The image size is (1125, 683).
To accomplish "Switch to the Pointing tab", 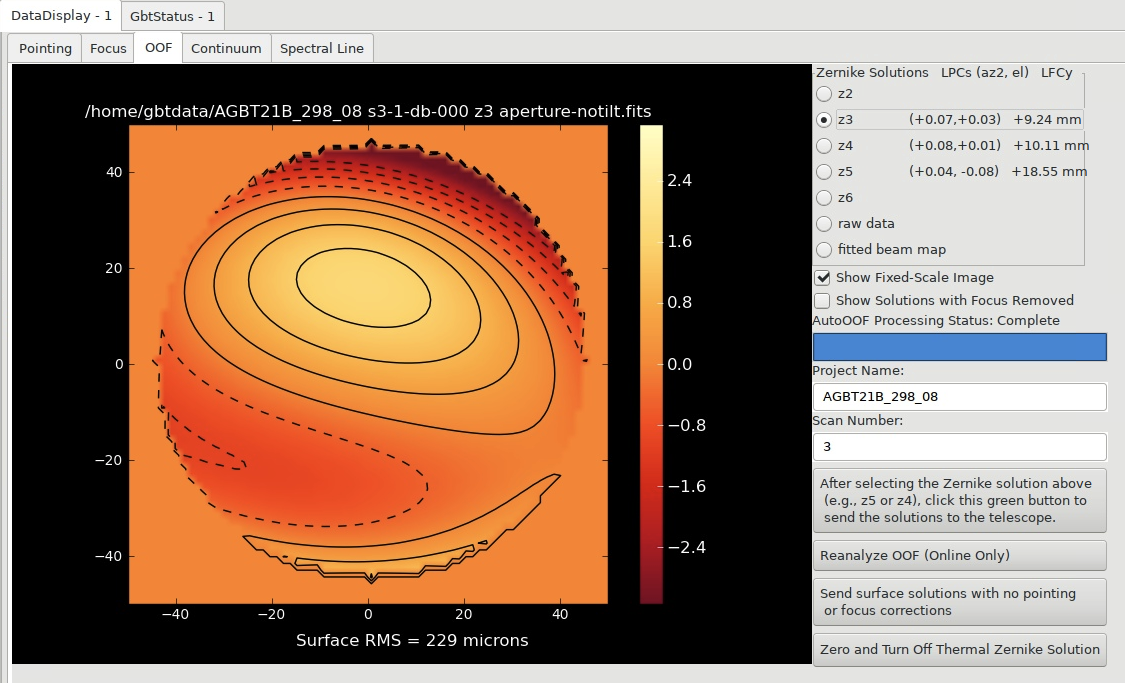I will [45, 48].
